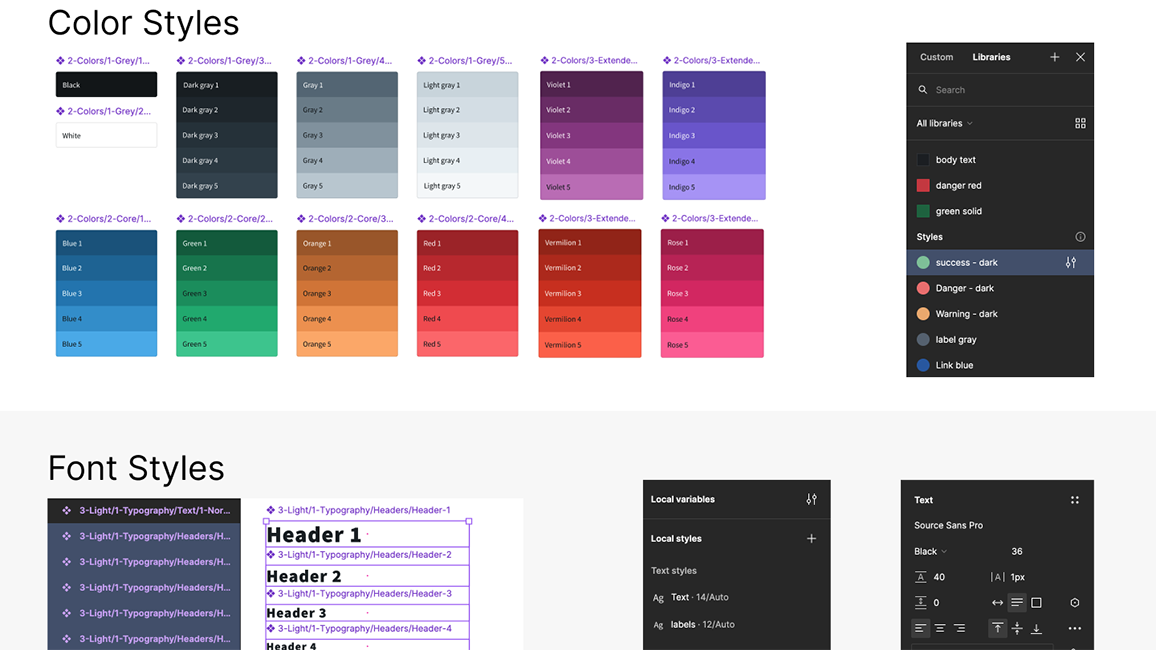Image resolution: width=1156 pixels, height=650 pixels.
Task: Click the Link blue color swatch
Action: pos(925,365)
